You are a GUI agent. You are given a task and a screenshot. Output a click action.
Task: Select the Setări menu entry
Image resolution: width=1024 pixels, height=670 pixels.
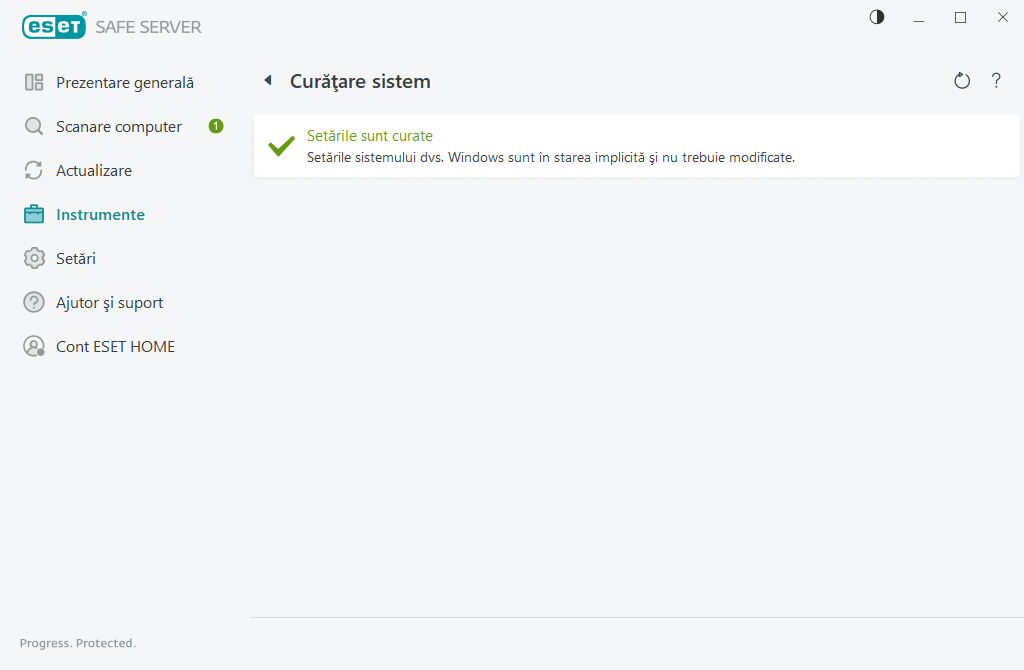(x=76, y=259)
